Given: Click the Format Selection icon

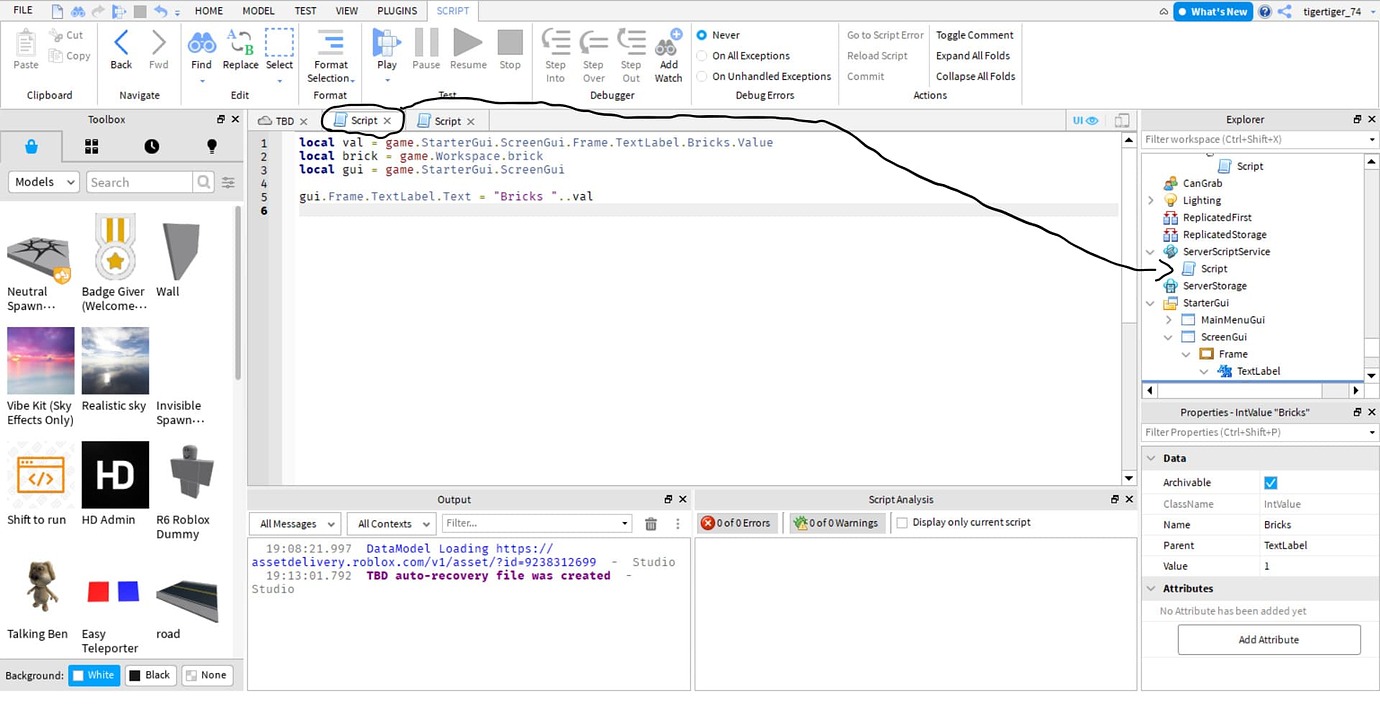Looking at the screenshot, I should pos(330,42).
